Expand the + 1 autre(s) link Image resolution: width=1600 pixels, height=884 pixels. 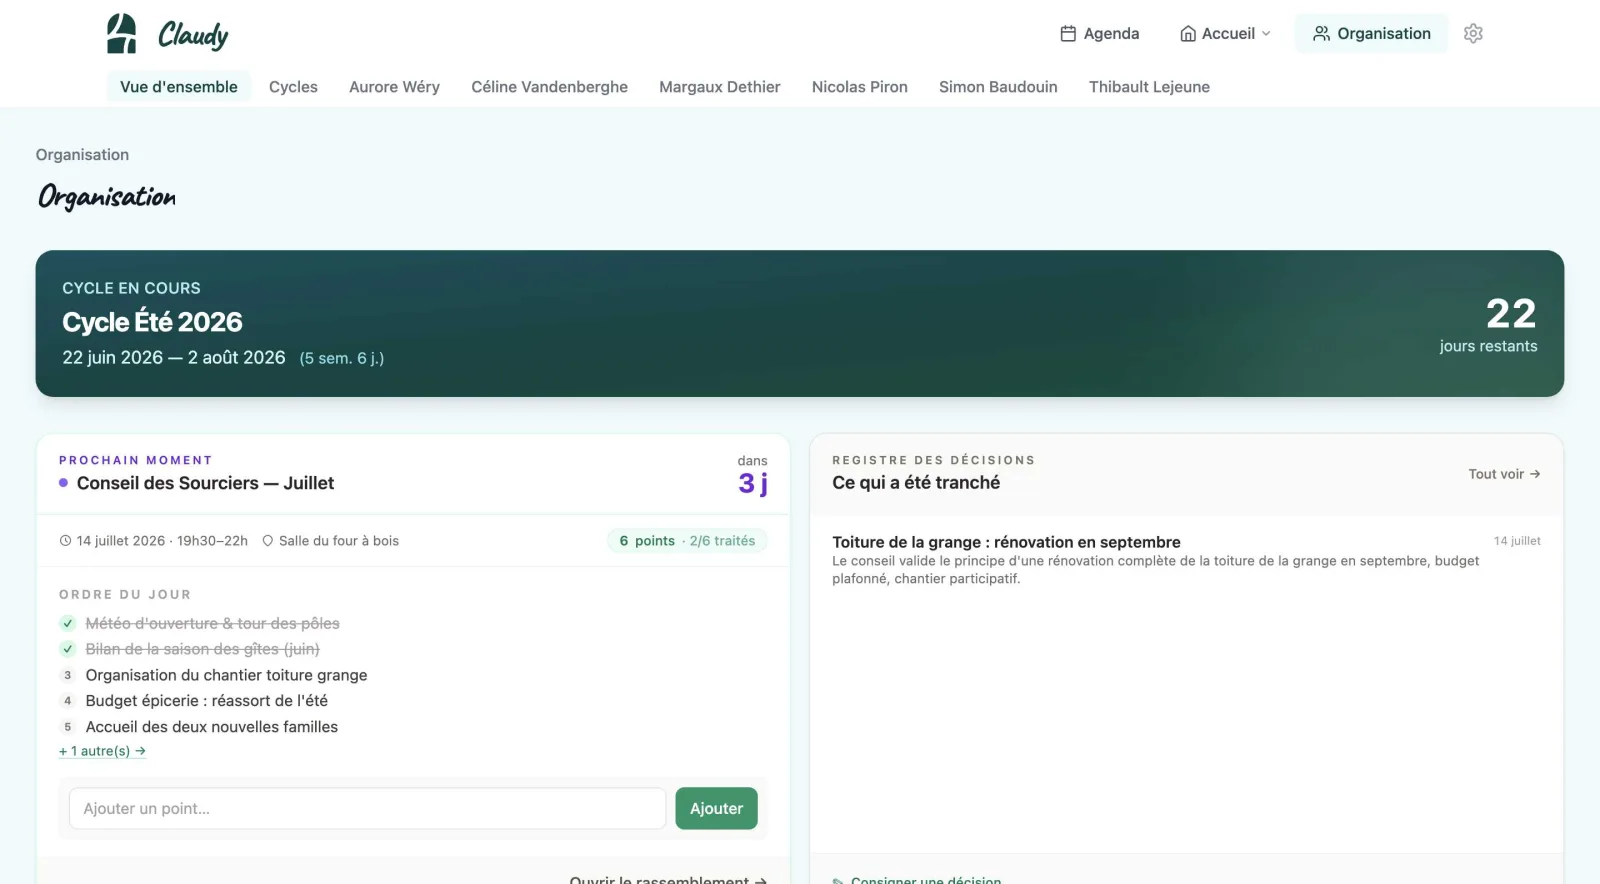point(102,751)
